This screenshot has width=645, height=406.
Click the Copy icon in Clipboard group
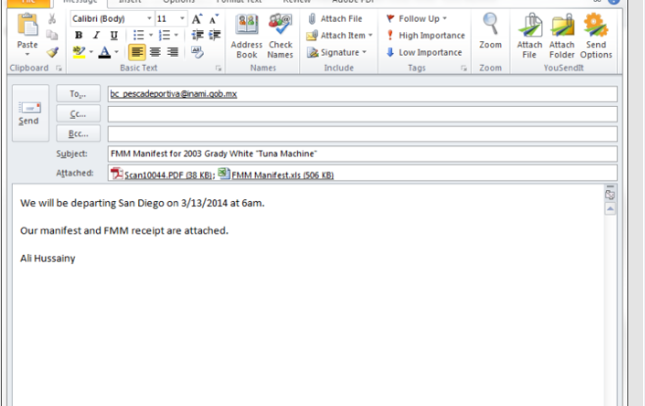point(52,35)
